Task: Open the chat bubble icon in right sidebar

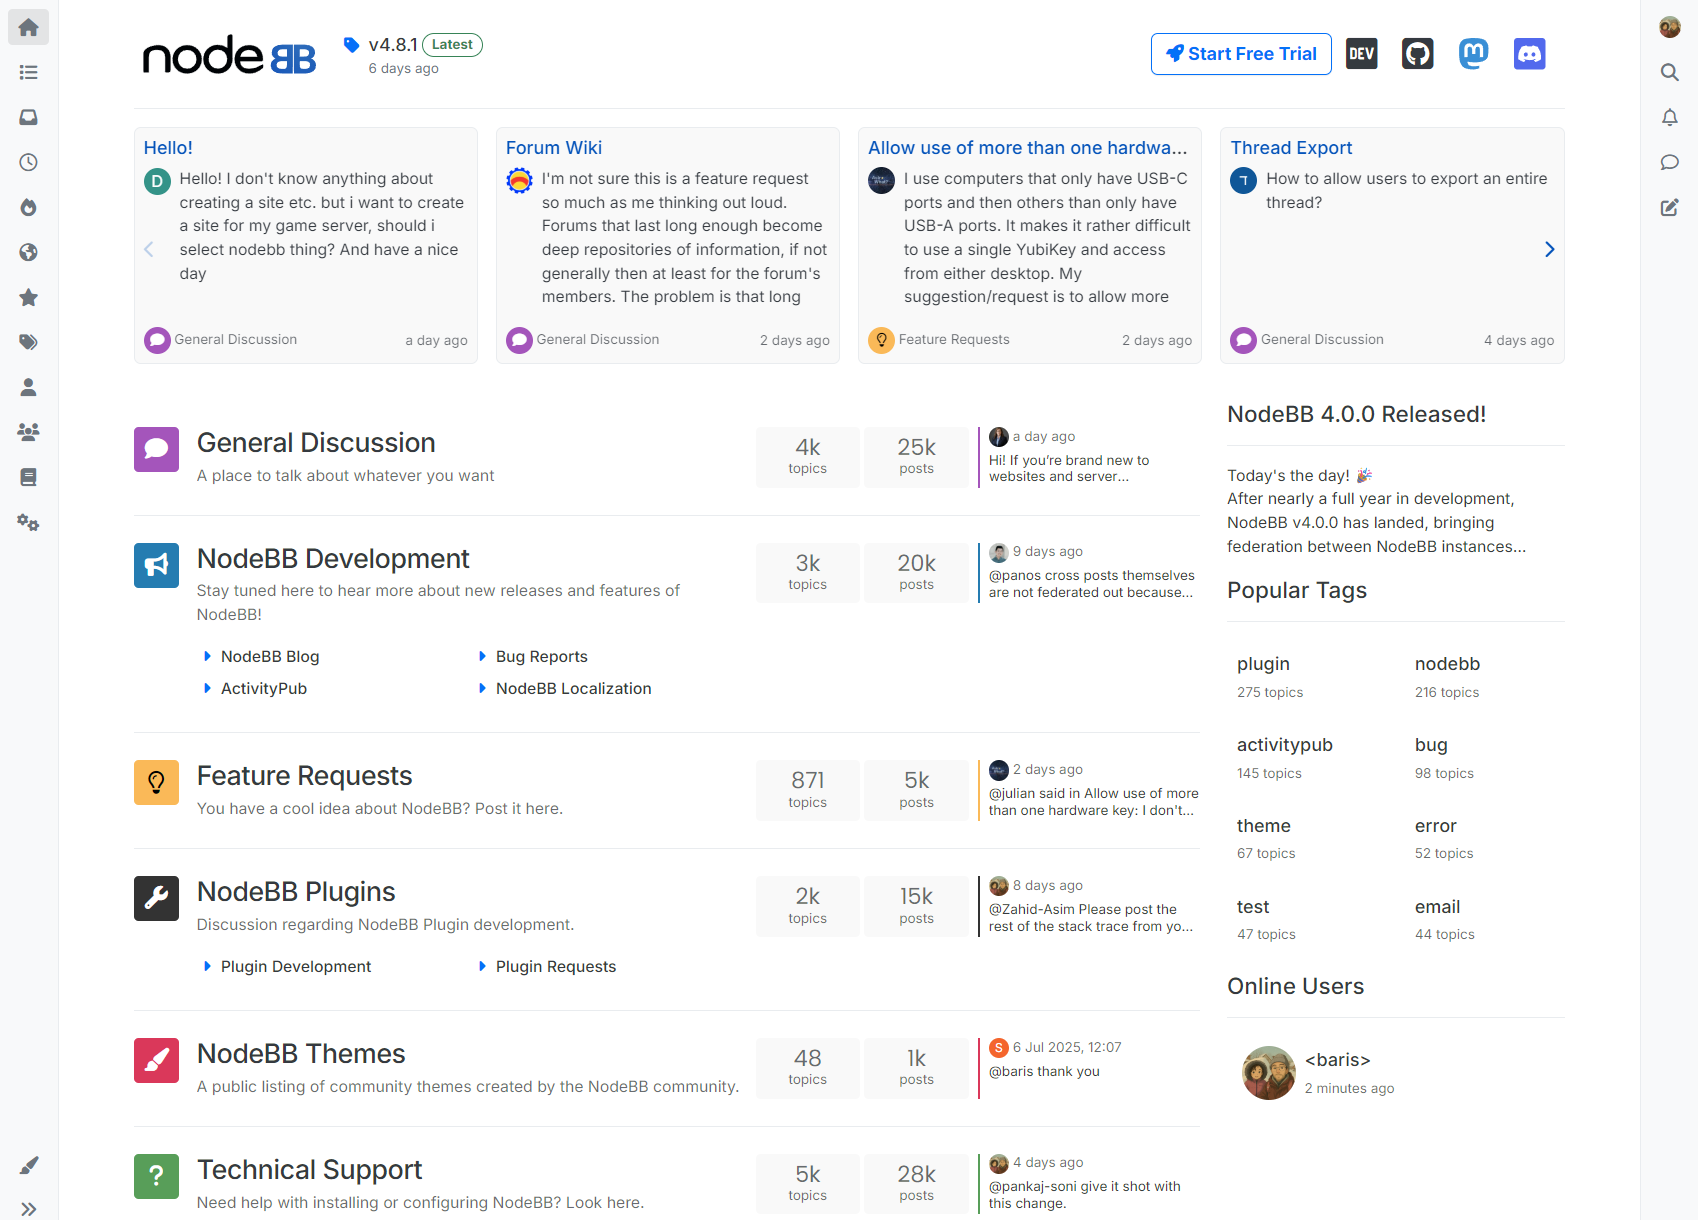Action: click(1669, 162)
